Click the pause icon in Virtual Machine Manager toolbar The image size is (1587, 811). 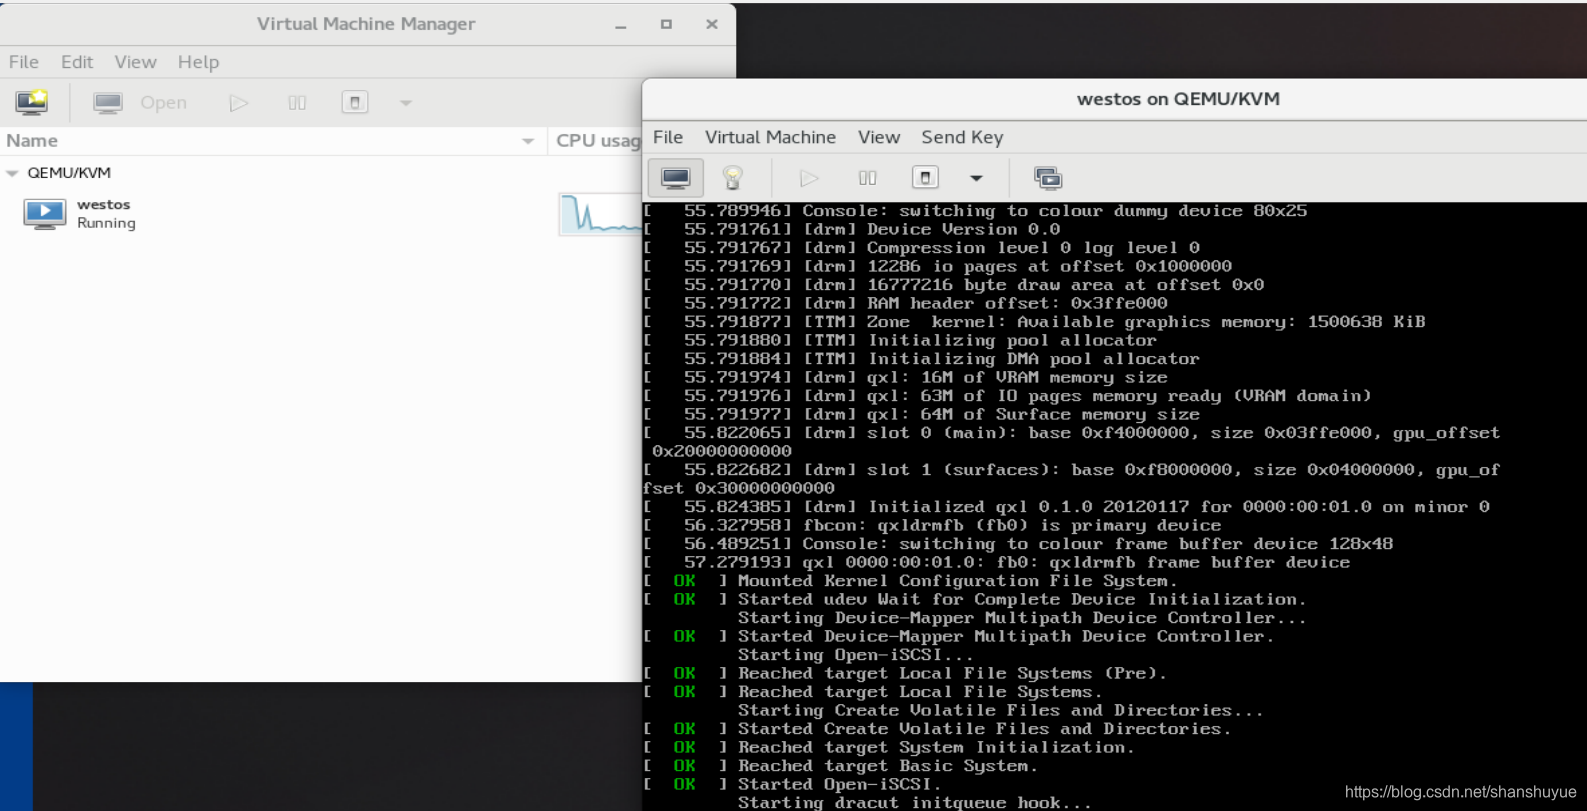(297, 102)
